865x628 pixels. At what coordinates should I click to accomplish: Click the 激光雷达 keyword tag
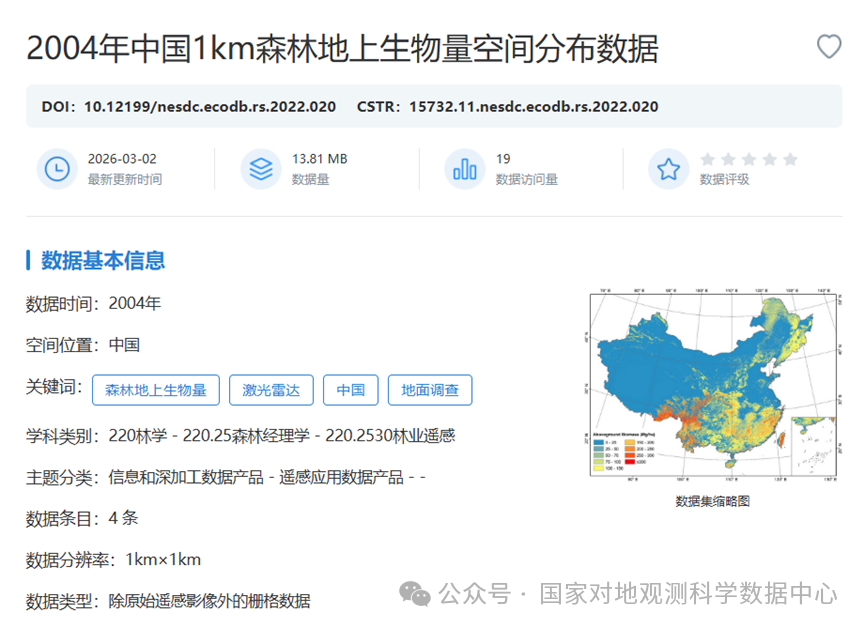click(x=271, y=390)
